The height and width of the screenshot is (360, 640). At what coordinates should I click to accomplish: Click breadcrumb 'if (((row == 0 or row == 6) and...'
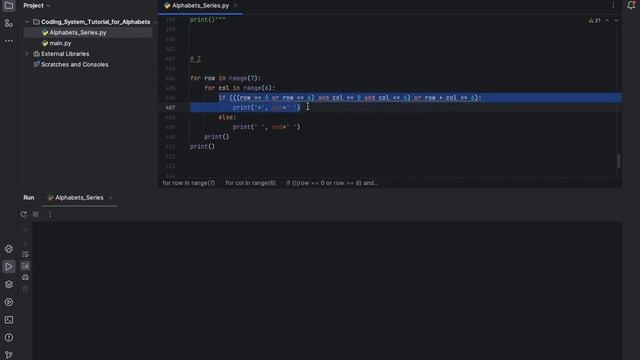click(x=332, y=183)
